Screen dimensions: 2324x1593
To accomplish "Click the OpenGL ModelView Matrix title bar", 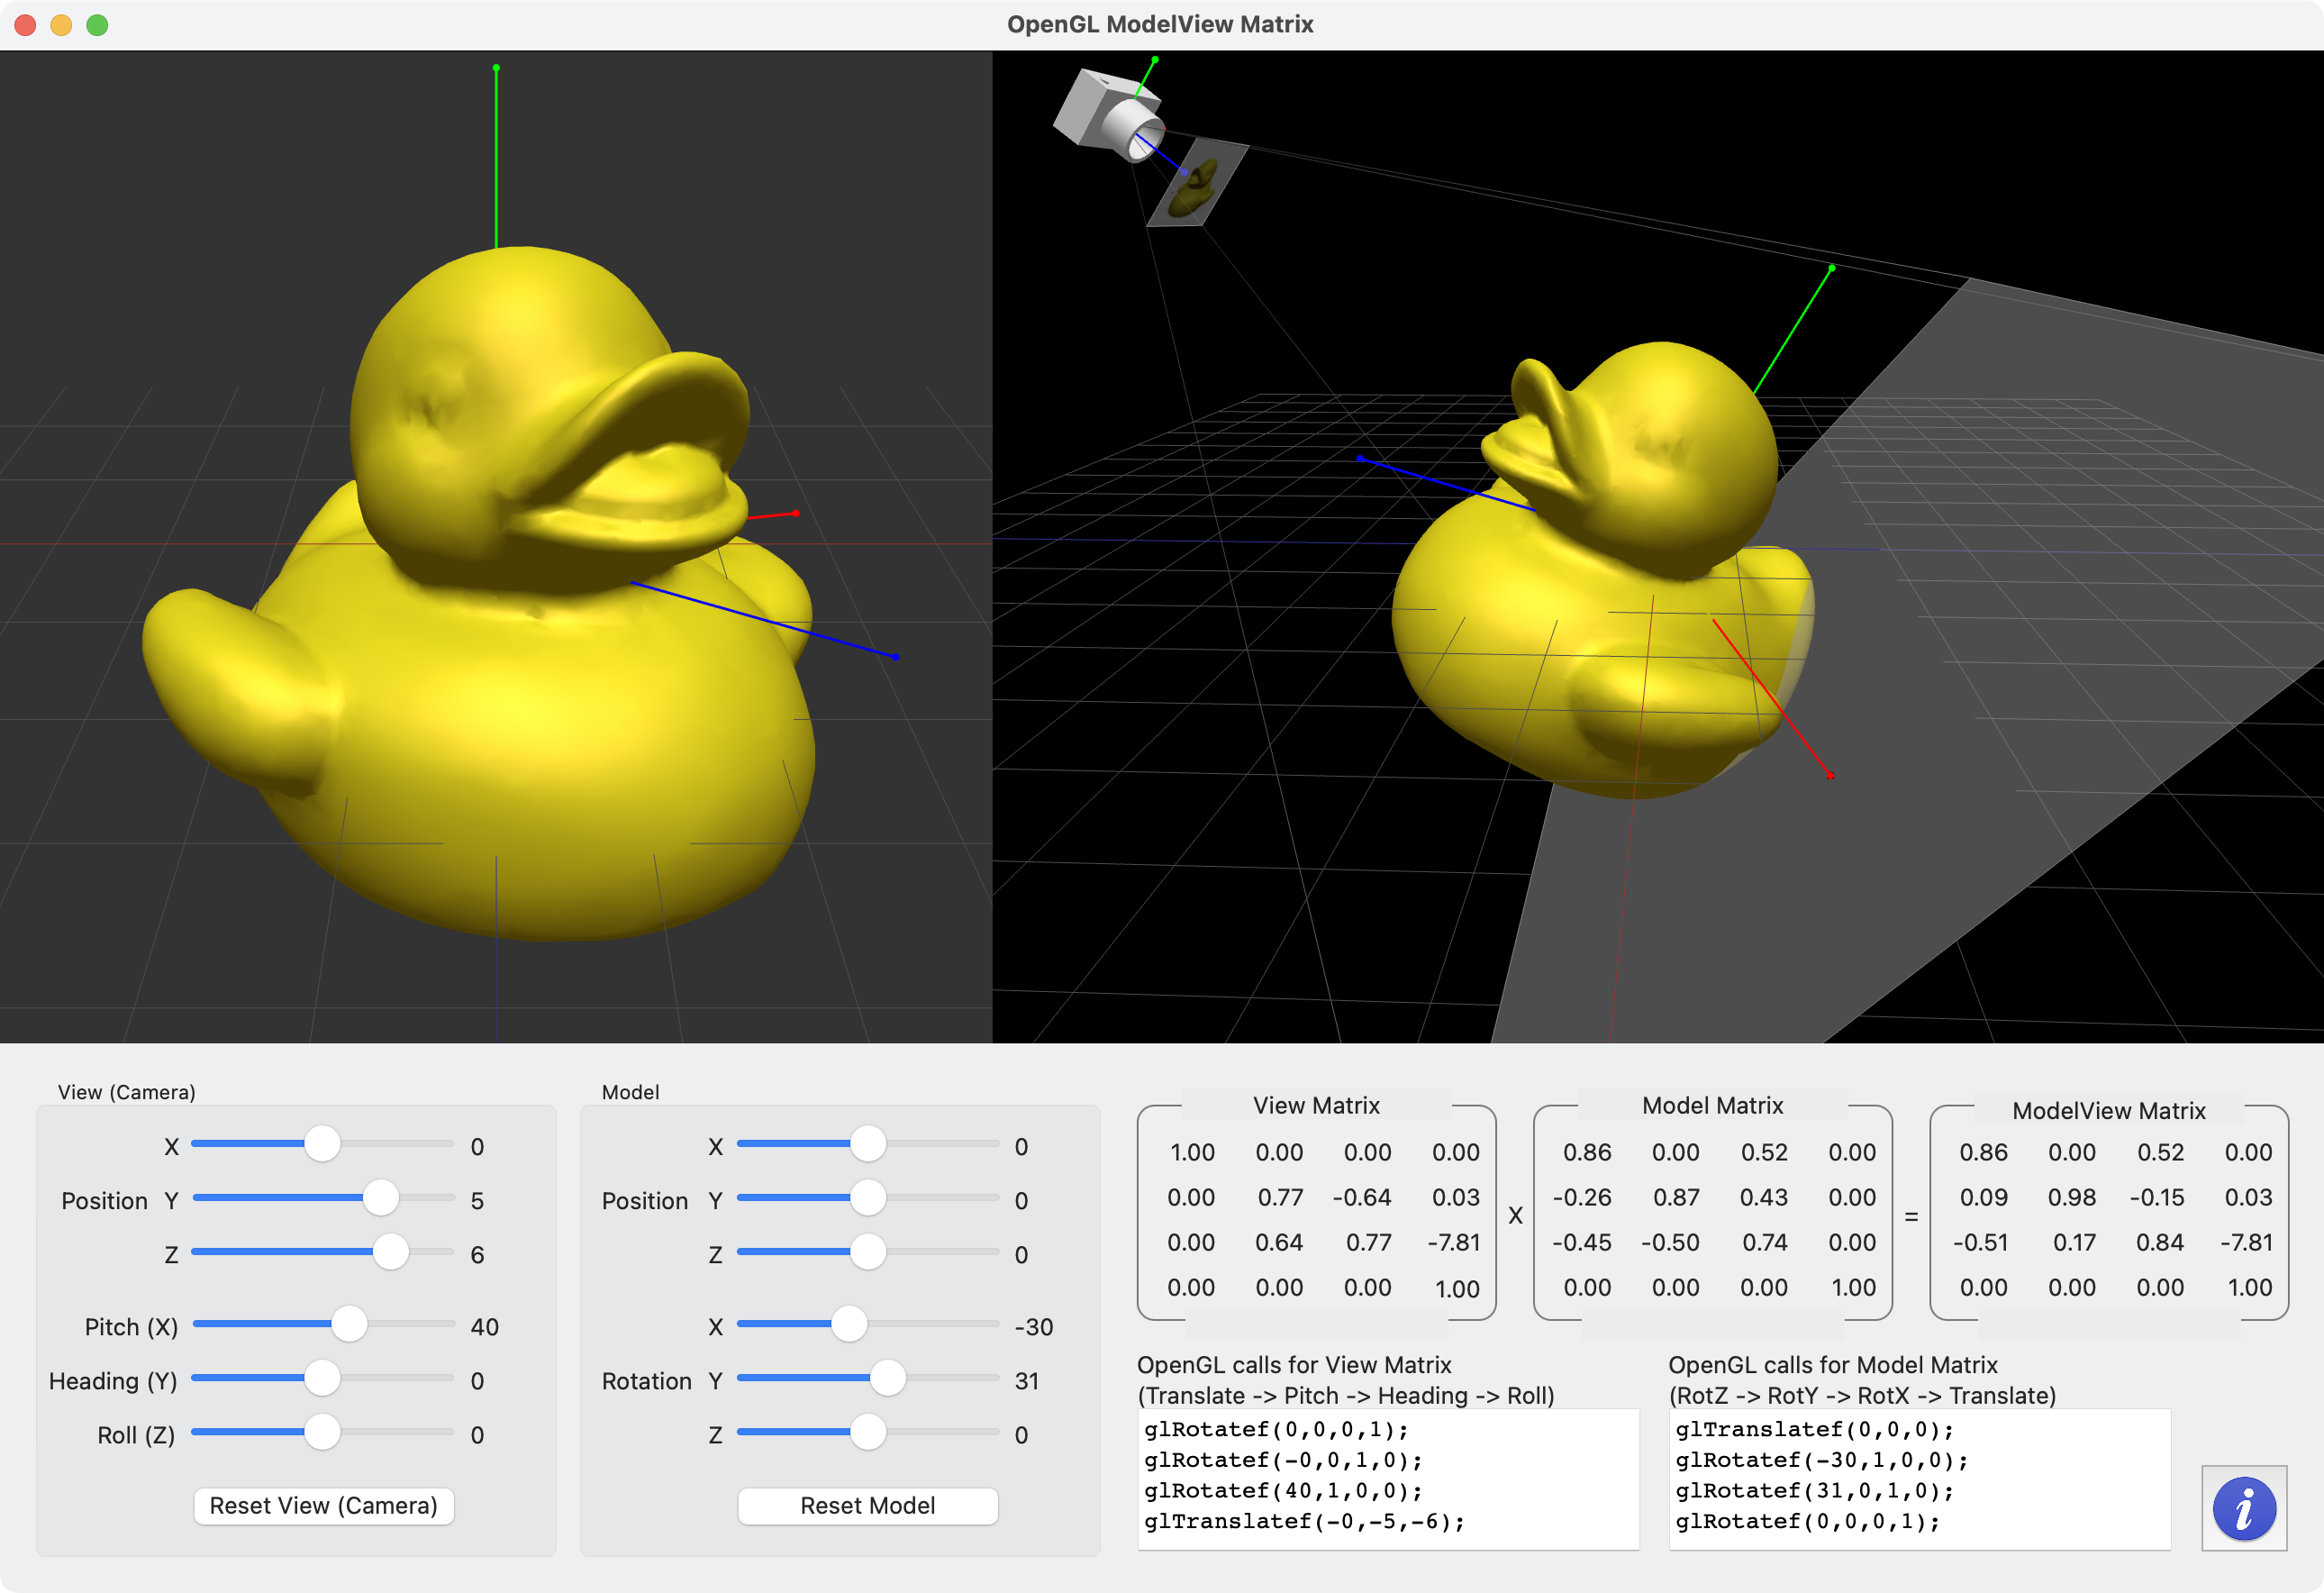I will click(x=1161, y=24).
